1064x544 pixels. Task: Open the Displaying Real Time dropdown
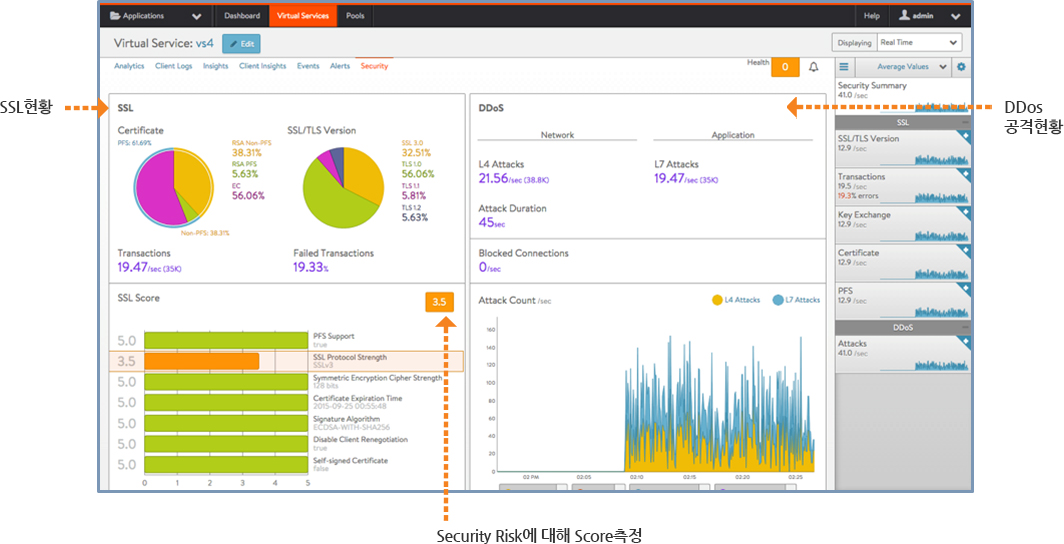pos(919,42)
